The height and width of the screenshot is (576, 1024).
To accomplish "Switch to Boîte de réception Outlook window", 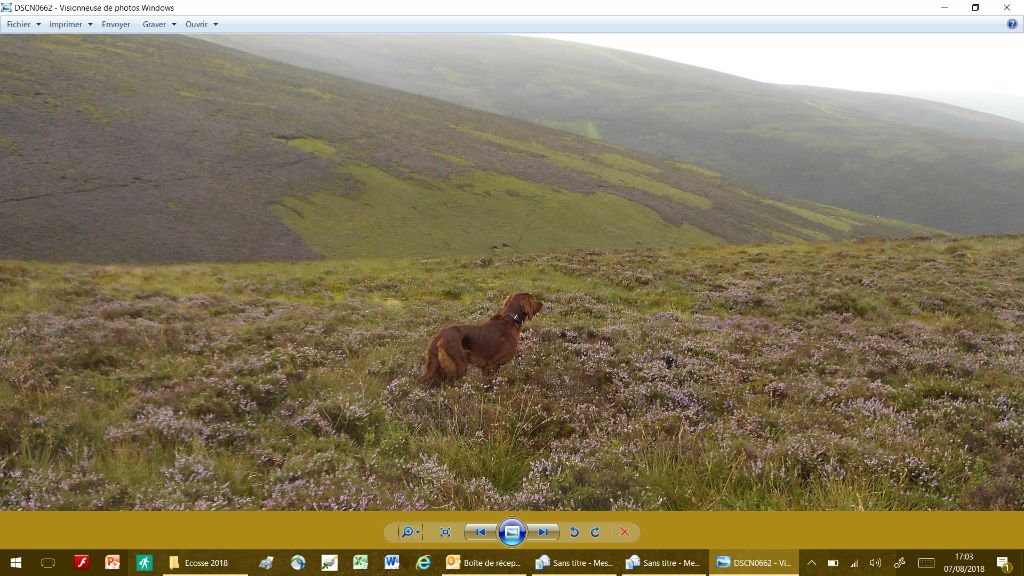I will pyautogui.click(x=484, y=563).
